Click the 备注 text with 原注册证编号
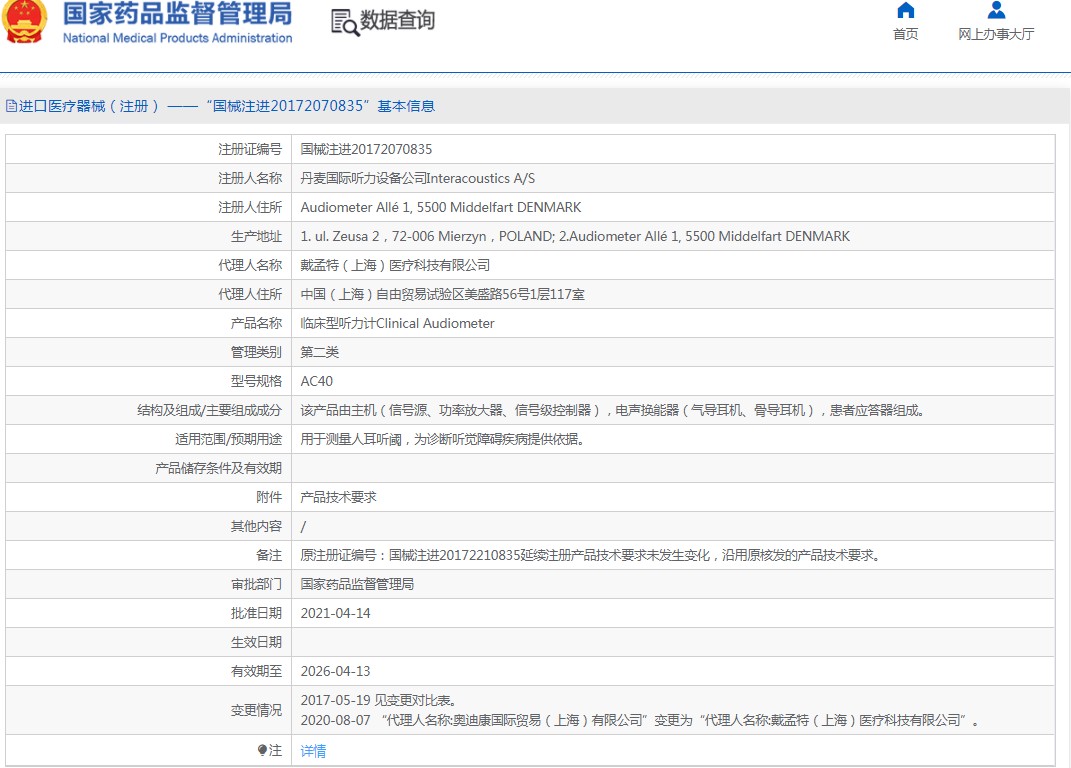The width and height of the screenshot is (1071, 768). click(x=590, y=556)
